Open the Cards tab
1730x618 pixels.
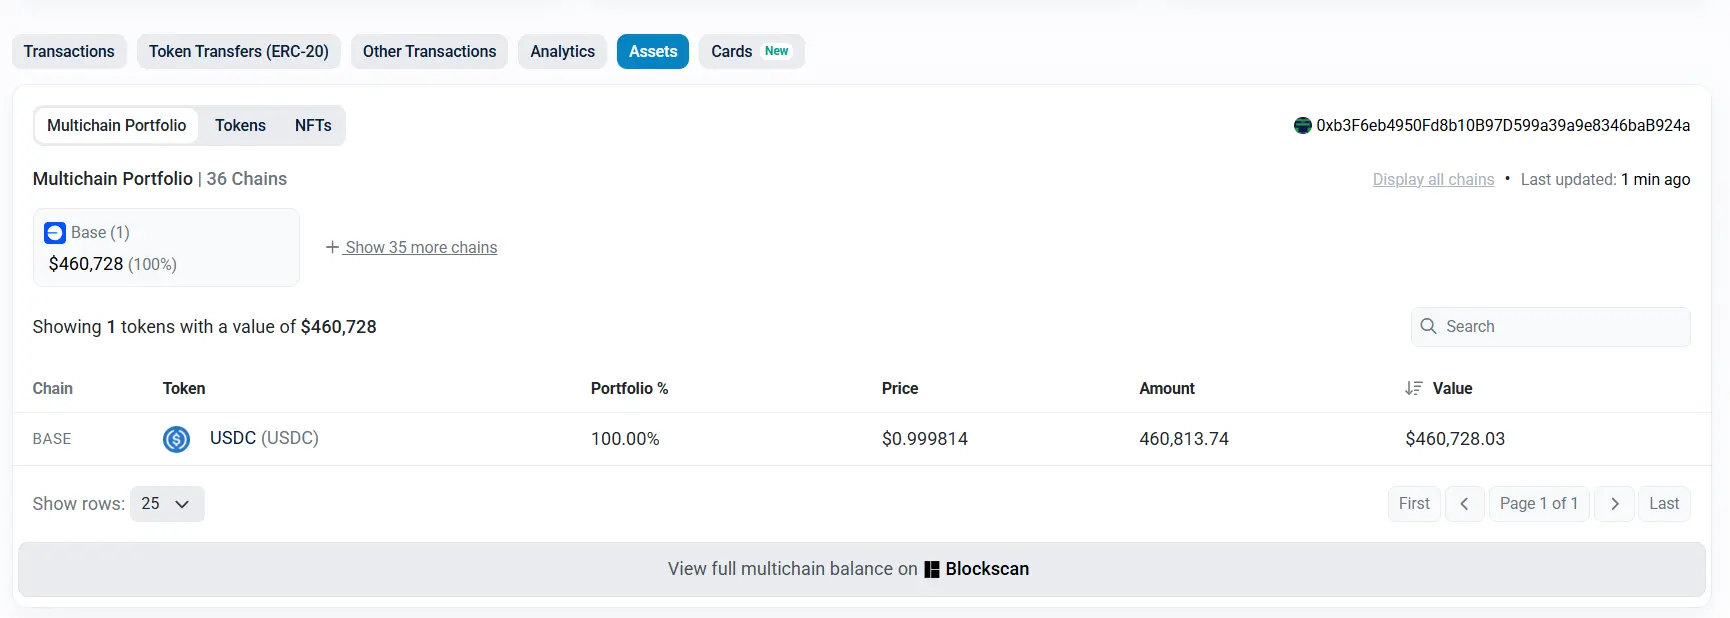[731, 51]
